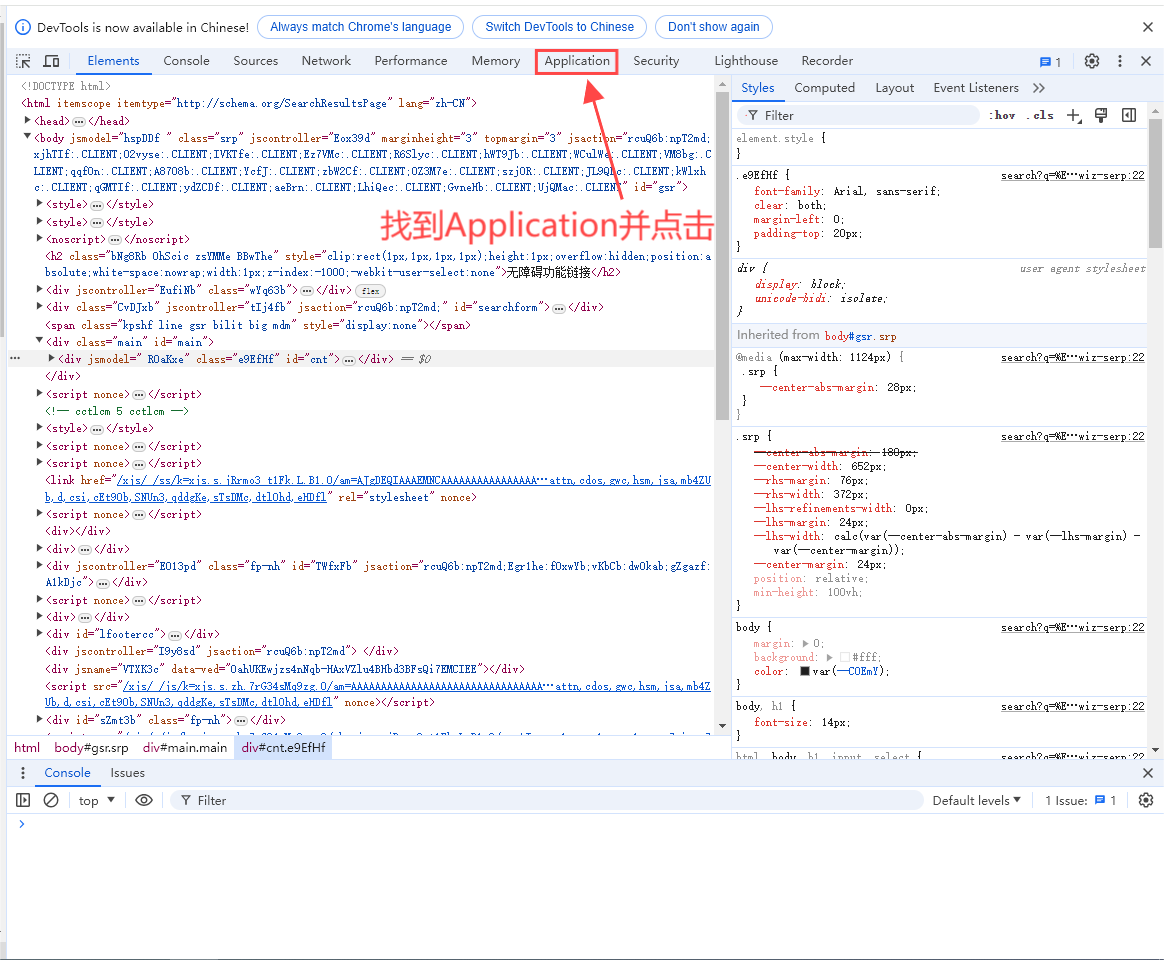Expand the div with id searchform
The width and height of the screenshot is (1164, 960).
coord(39,306)
